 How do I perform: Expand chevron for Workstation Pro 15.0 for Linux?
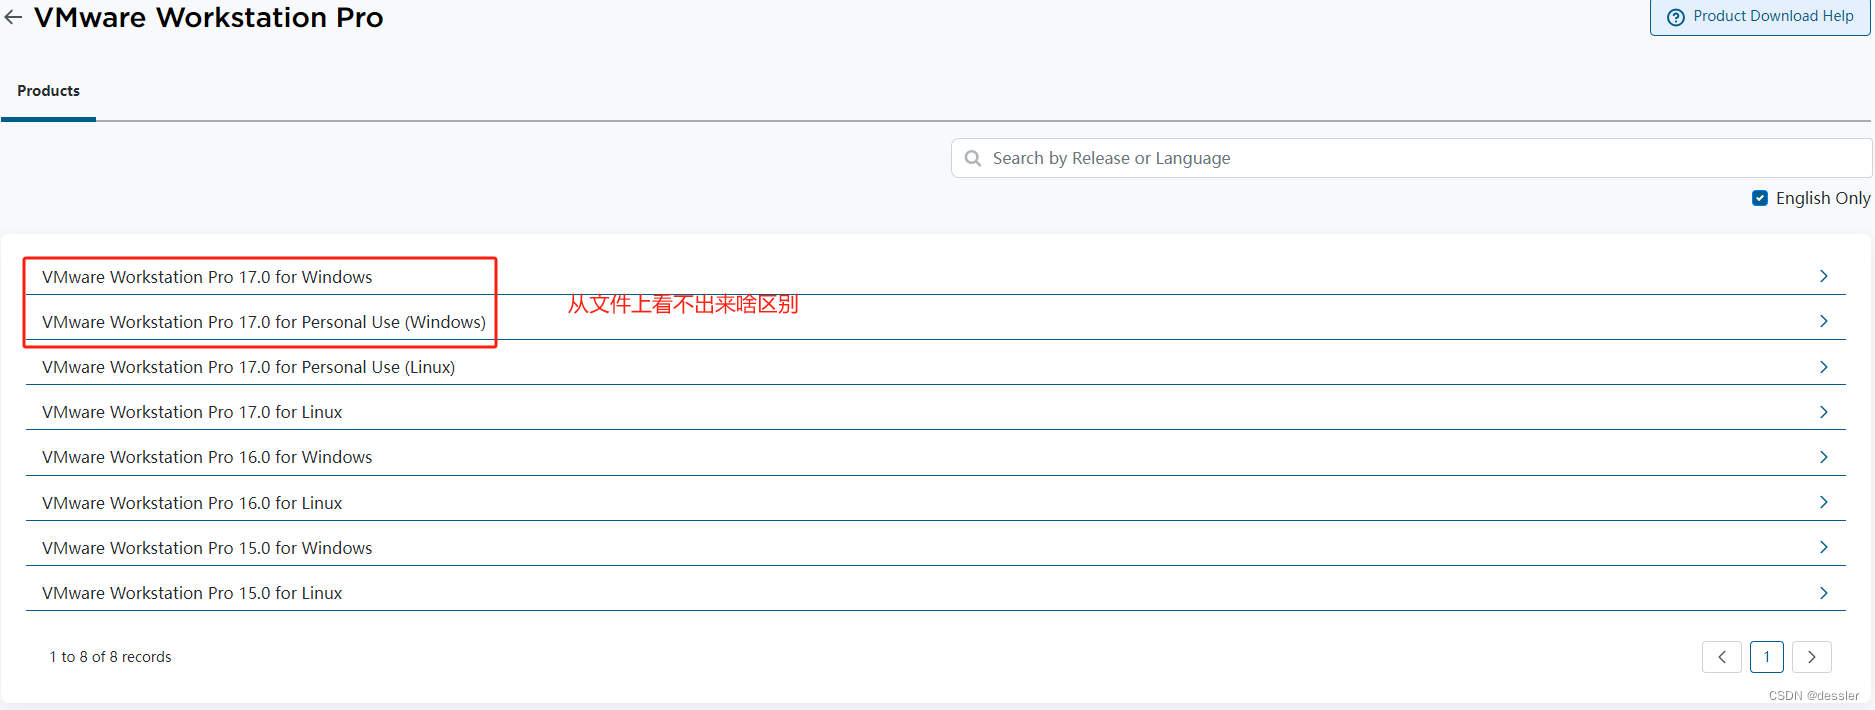tap(1823, 593)
